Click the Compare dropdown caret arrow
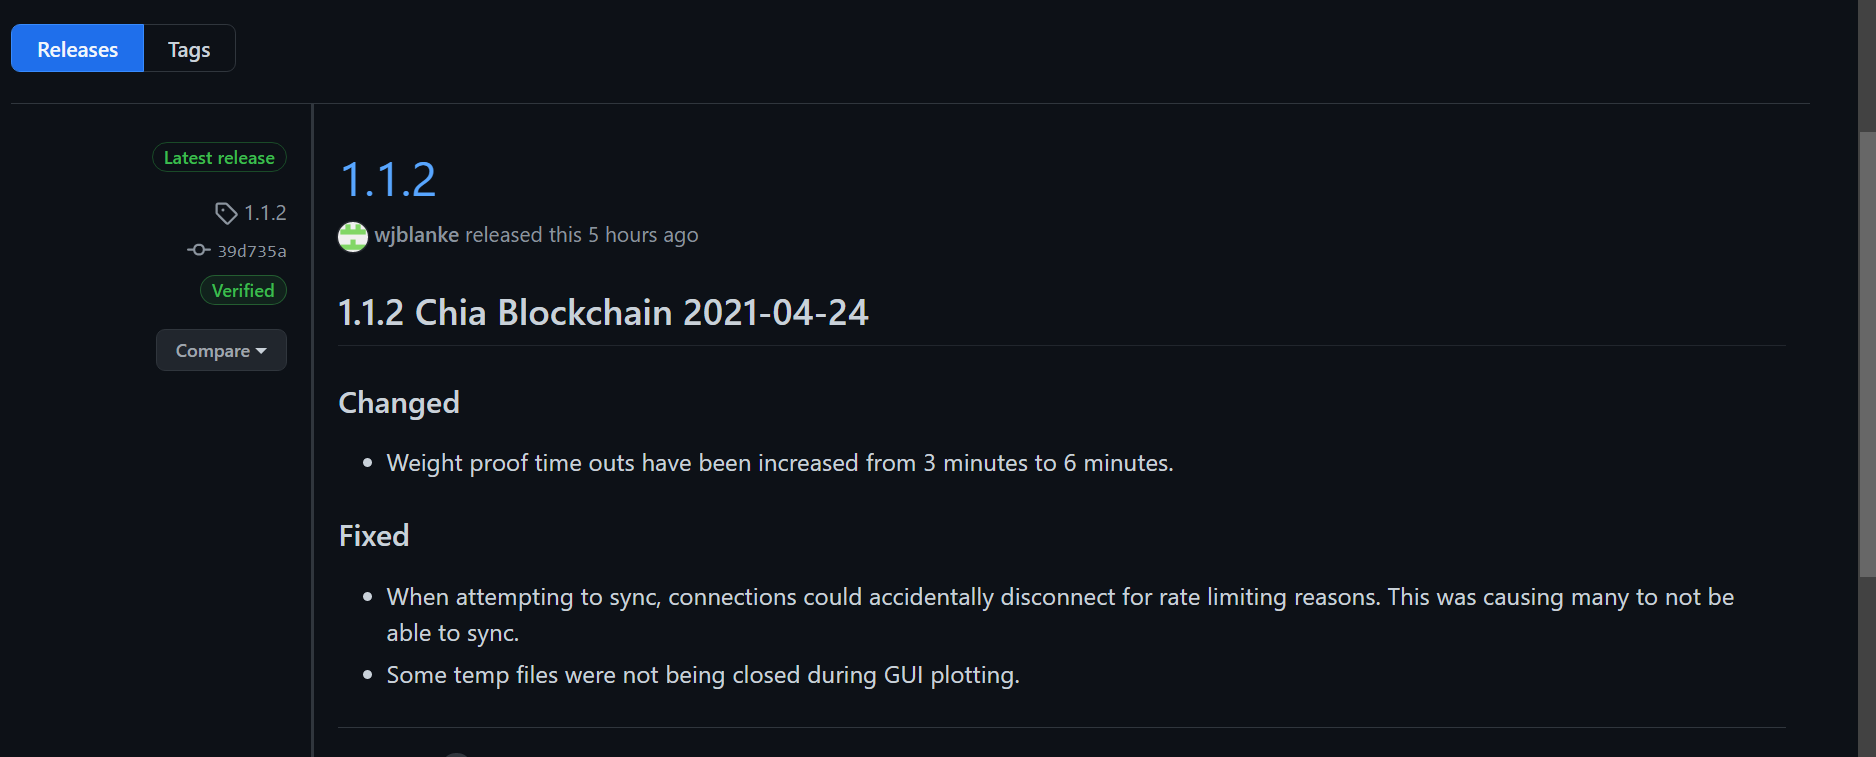This screenshot has width=1876, height=757. tap(261, 351)
